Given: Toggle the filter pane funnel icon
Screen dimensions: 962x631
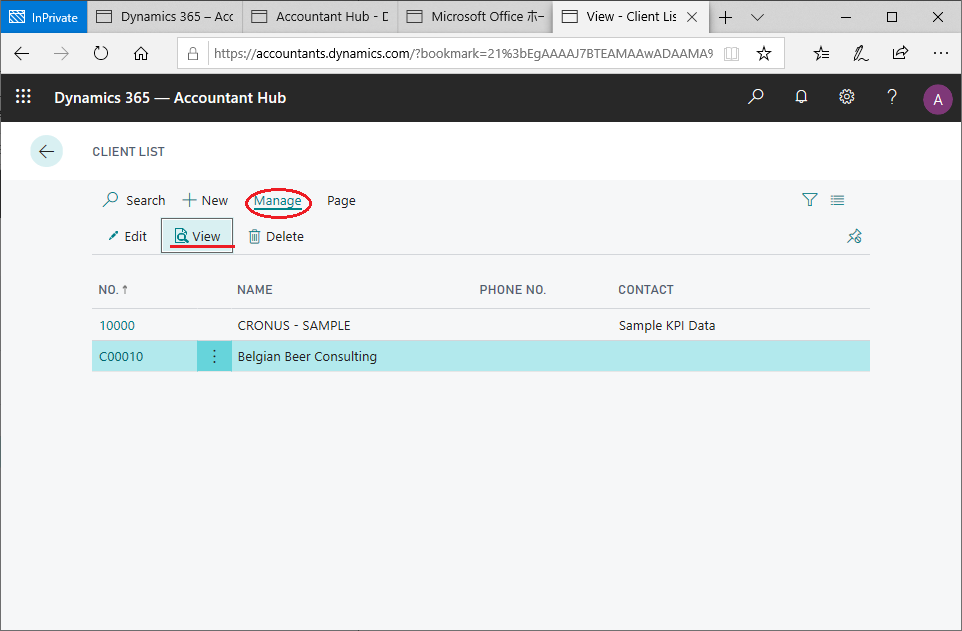Looking at the screenshot, I should point(810,199).
